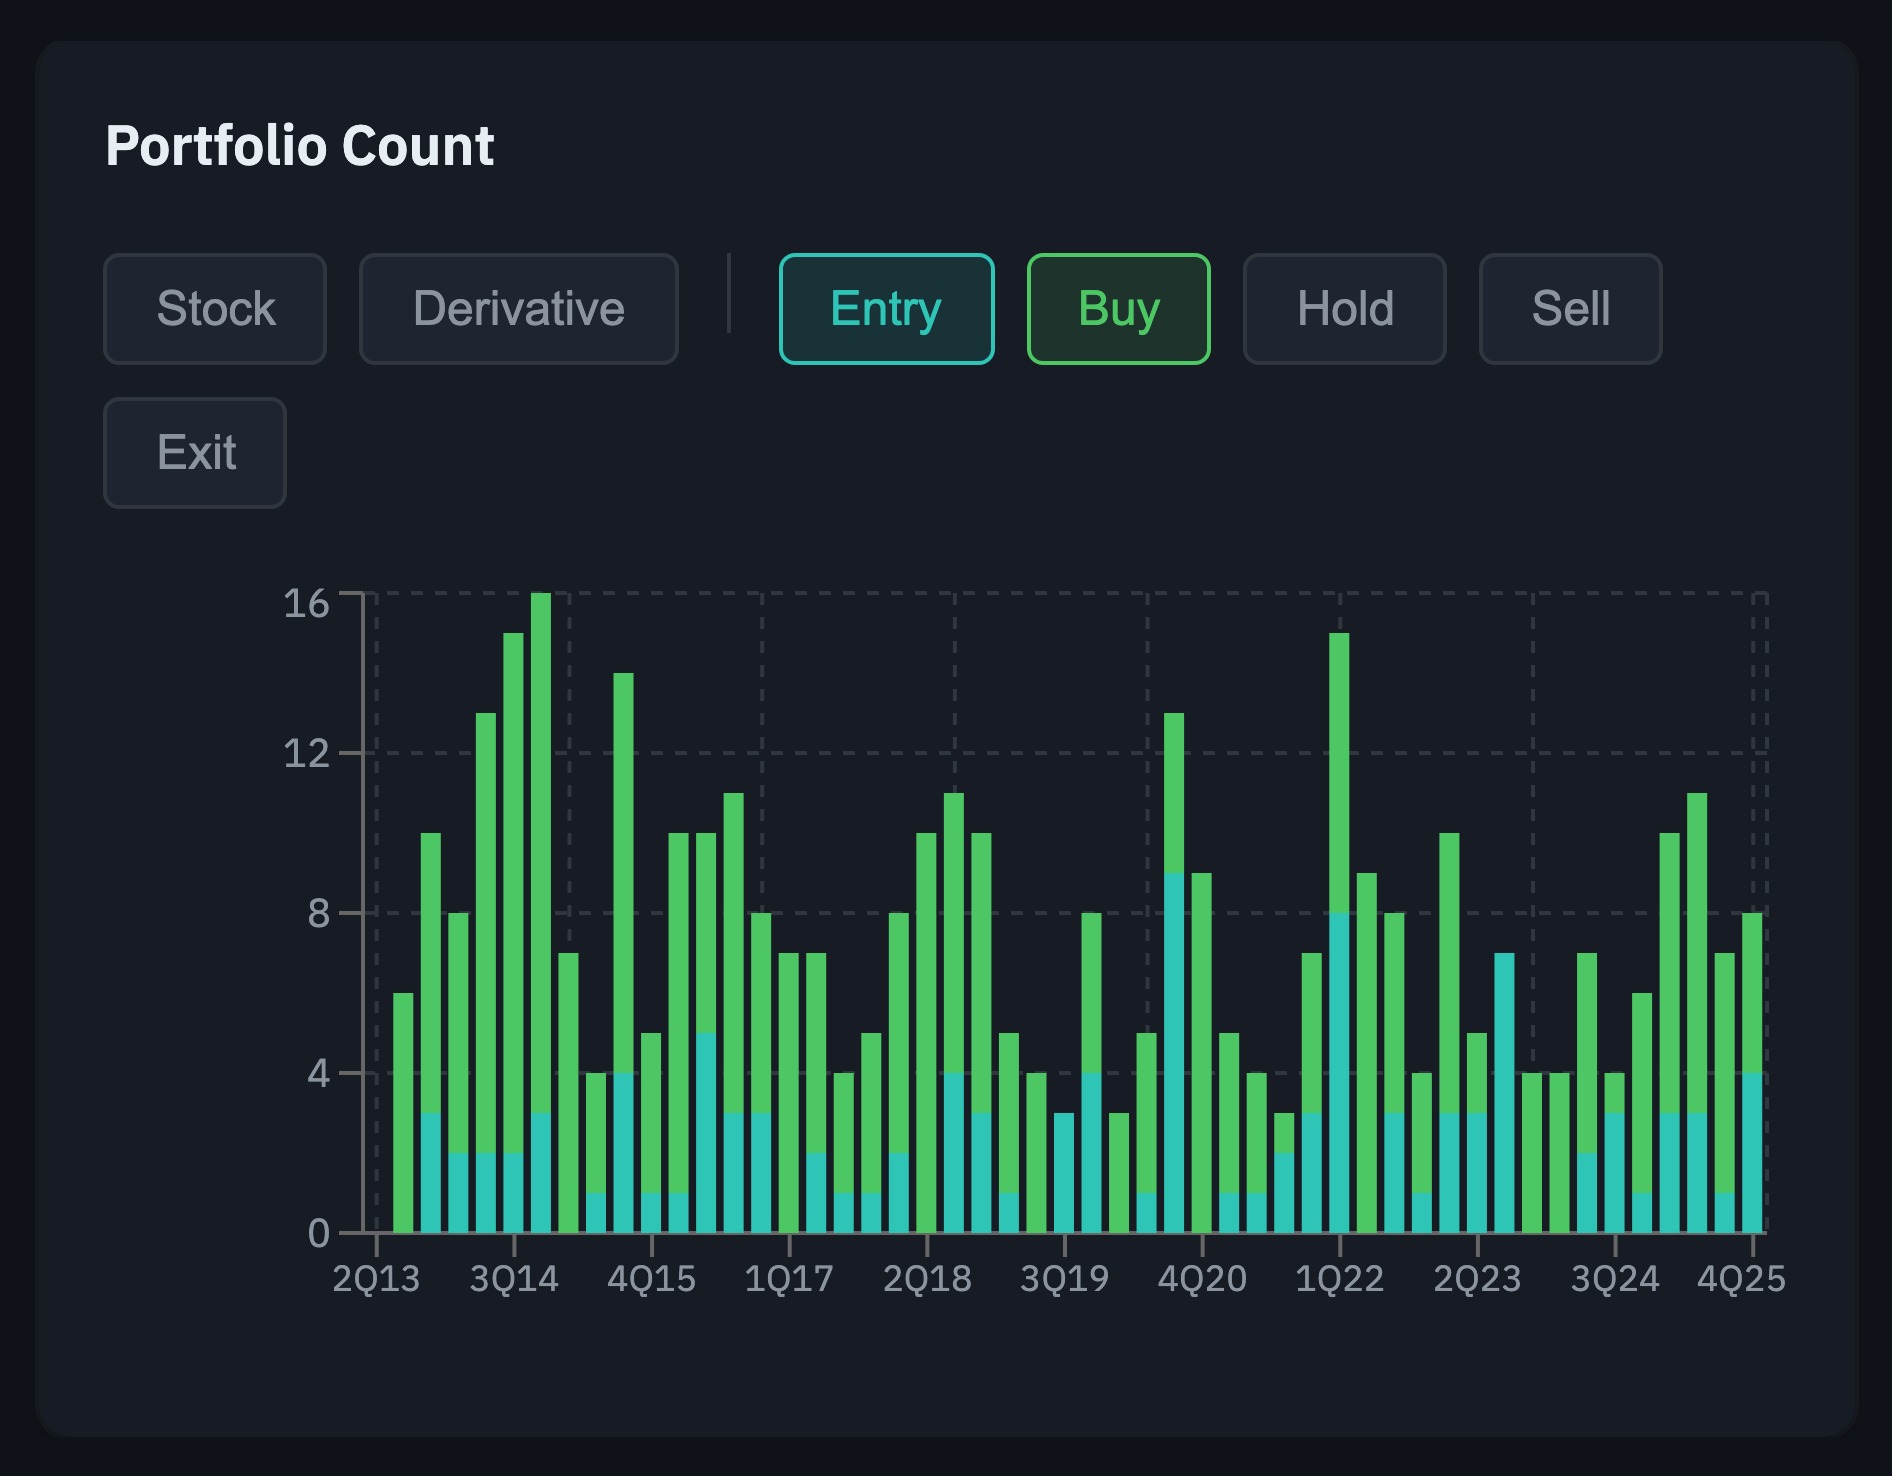Click the 3Q19 x-axis label
The height and width of the screenshot is (1476, 1892).
[1065, 1279]
